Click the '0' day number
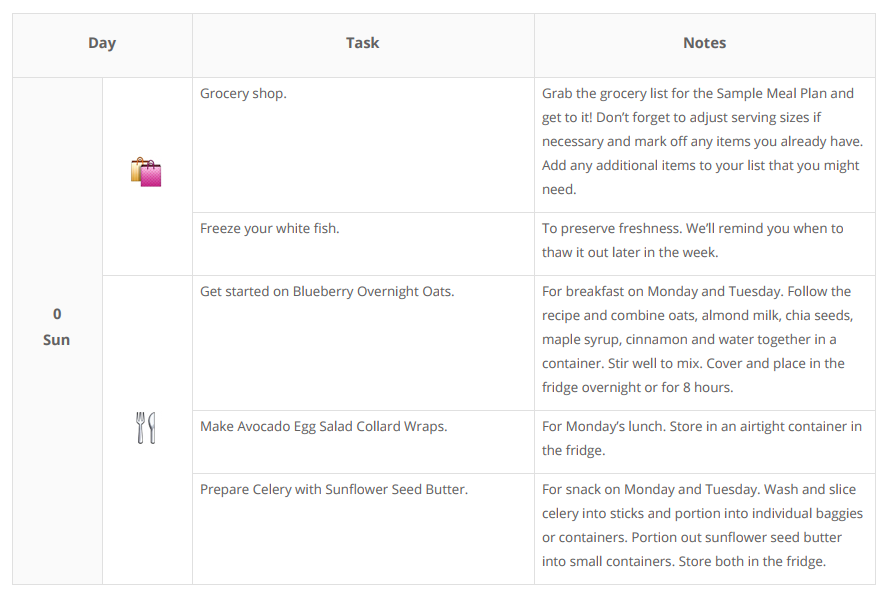 (57, 314)
